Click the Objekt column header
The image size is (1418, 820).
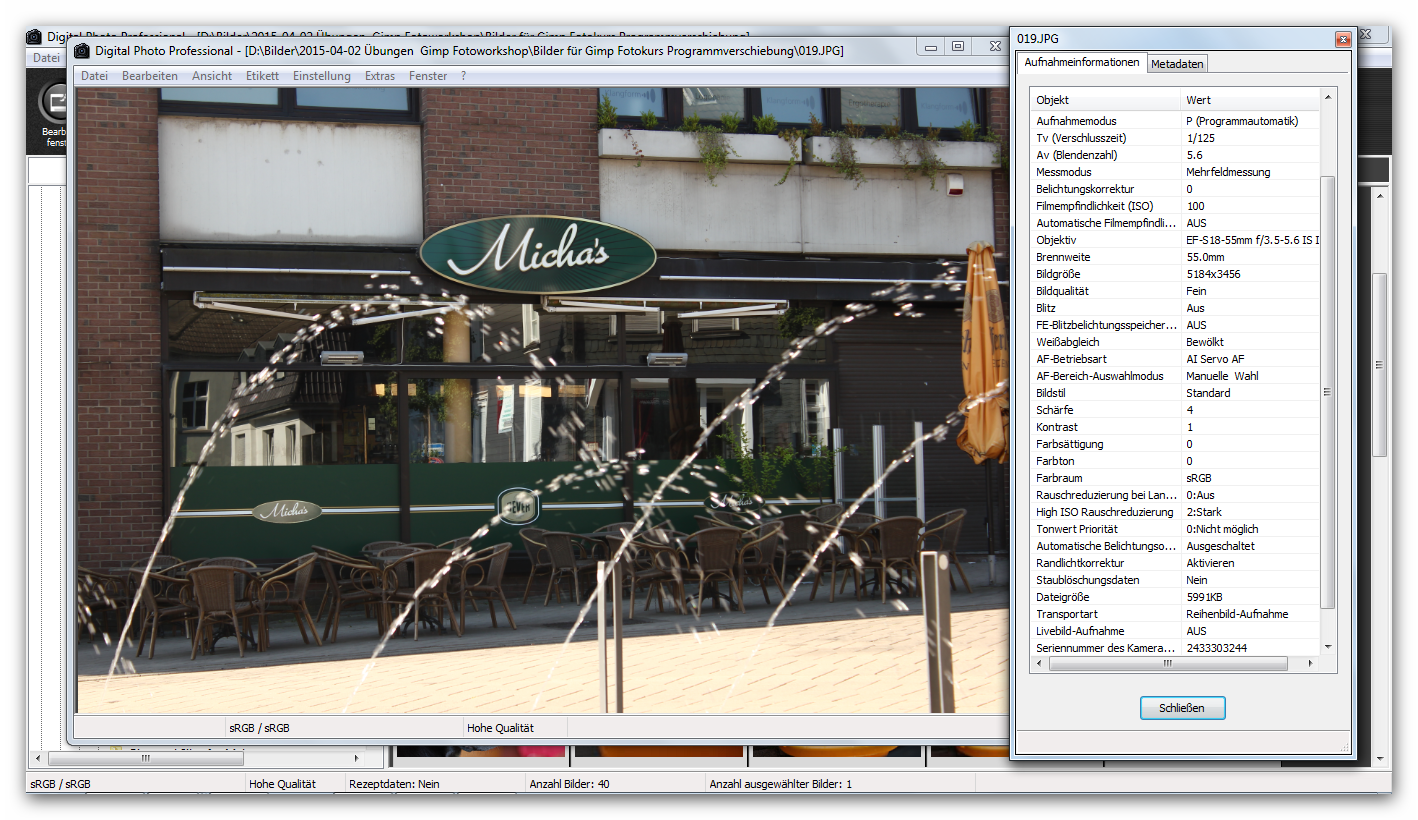pos(1105,100)
